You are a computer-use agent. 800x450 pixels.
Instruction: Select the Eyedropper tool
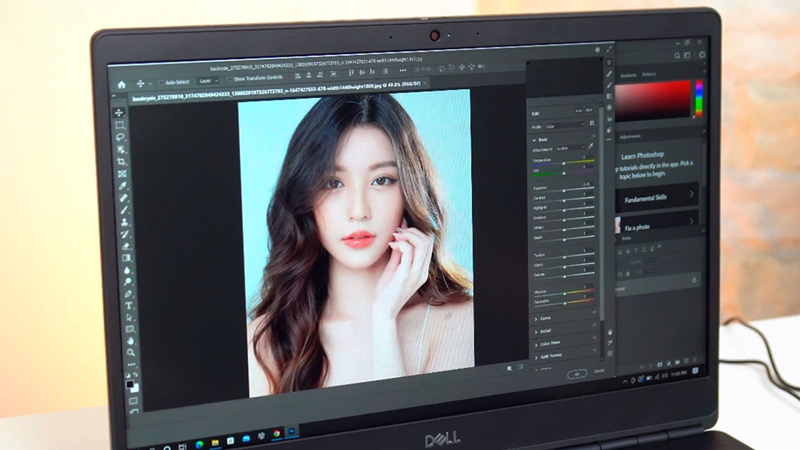[x=123, y=185]
